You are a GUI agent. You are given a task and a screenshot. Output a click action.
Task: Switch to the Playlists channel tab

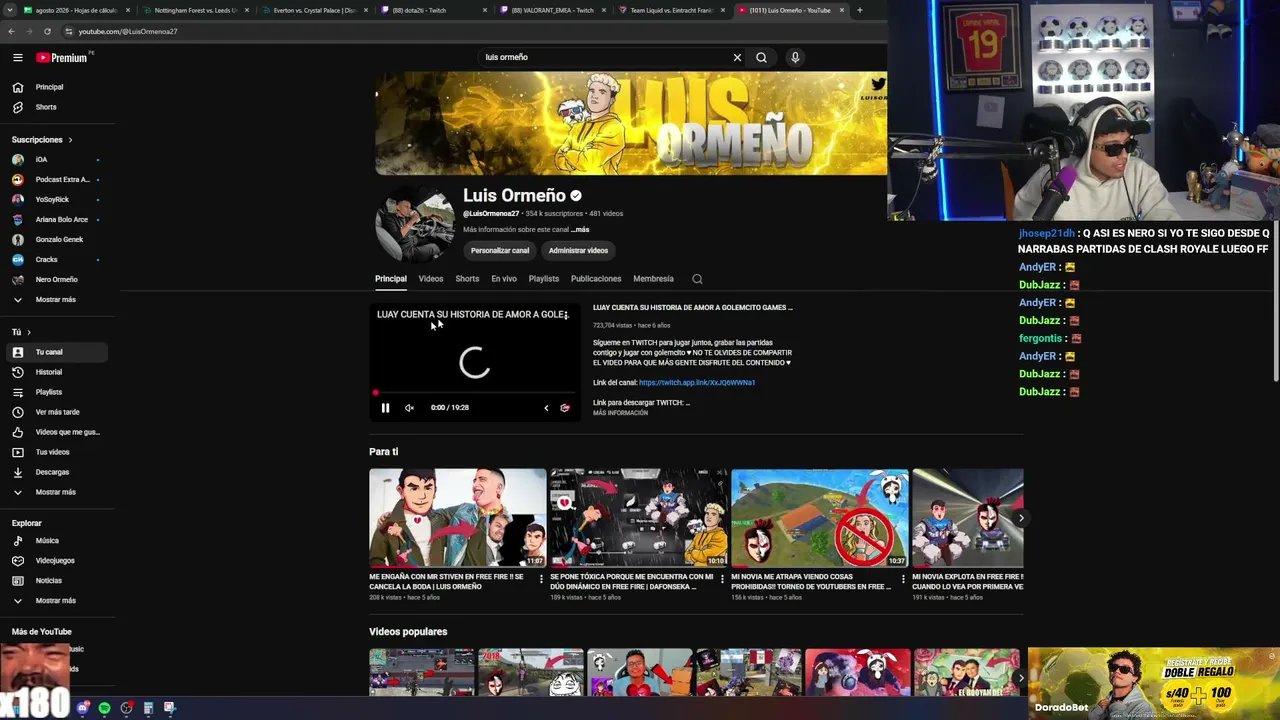pyautogui.click(x=544, y=279)
